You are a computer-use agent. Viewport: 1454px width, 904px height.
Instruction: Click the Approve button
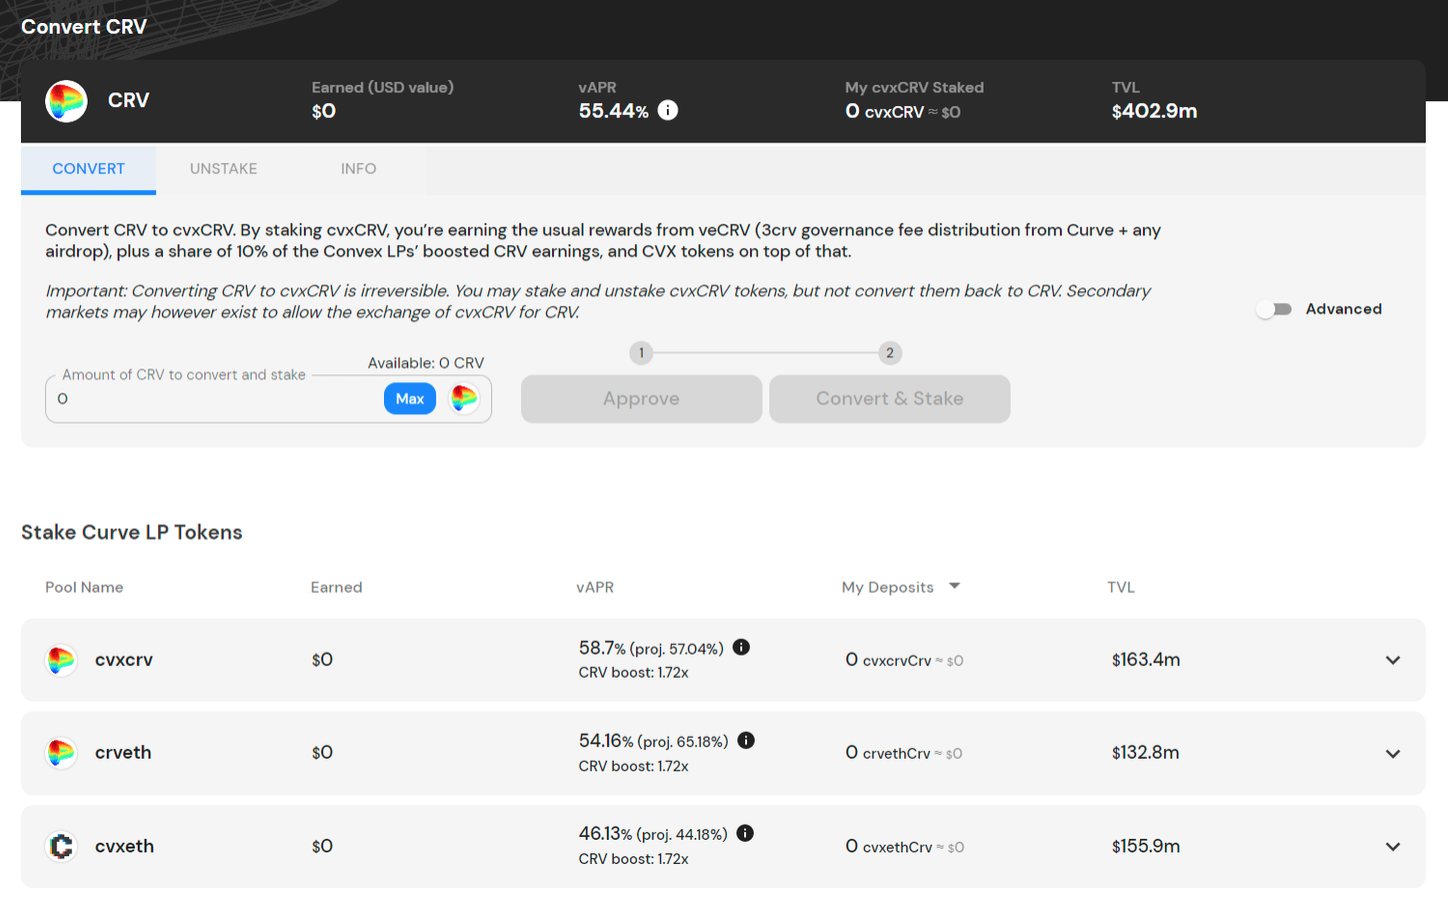click(643, 400)
